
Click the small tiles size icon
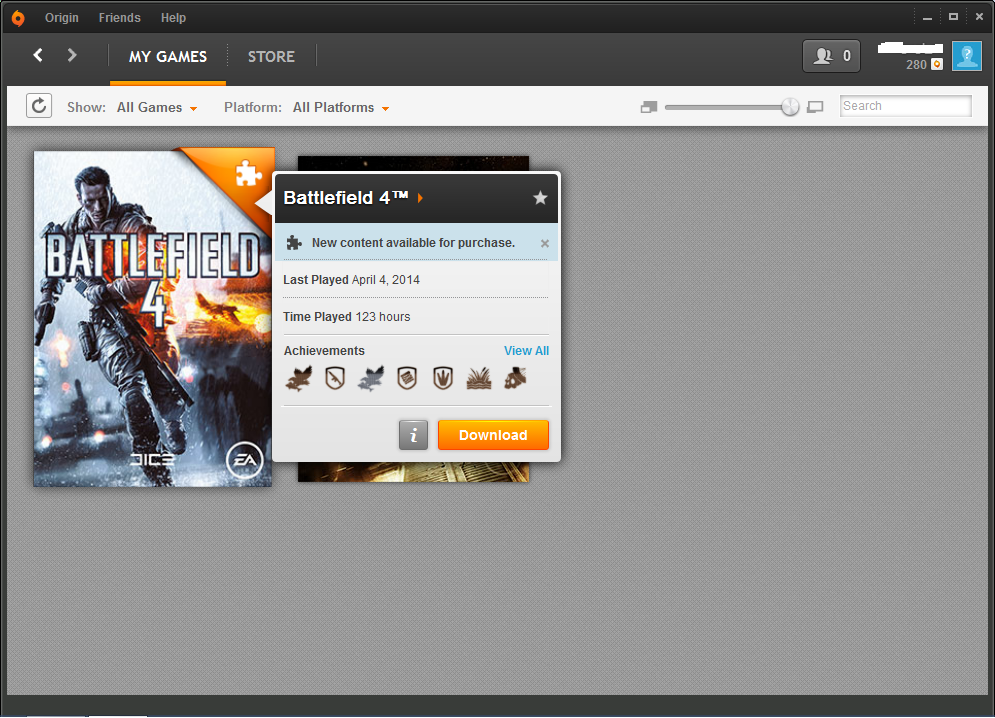coord(649,107)
